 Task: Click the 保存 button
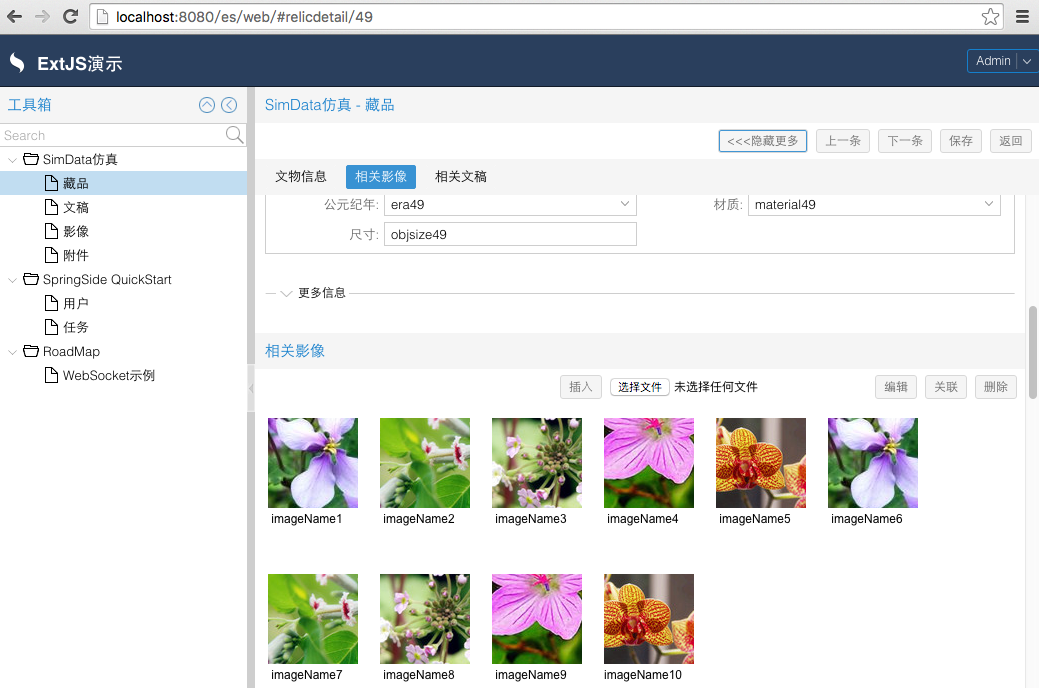961,141
